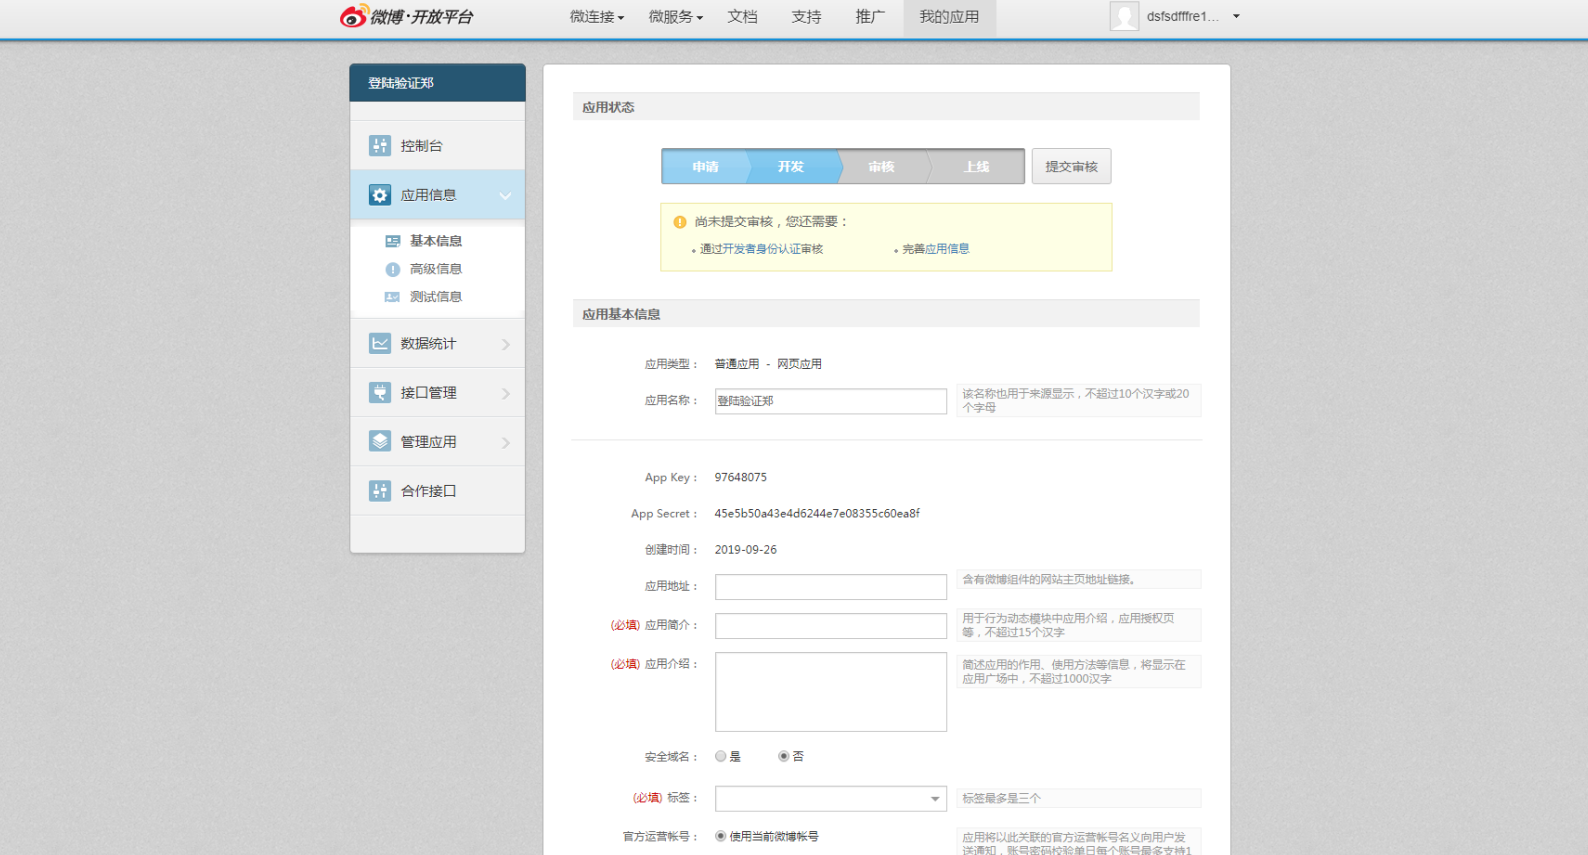Click the 管理应用 layers icon
This screenshot has height=855, width=1588.
pyautogui.click(x=380, y=441)
